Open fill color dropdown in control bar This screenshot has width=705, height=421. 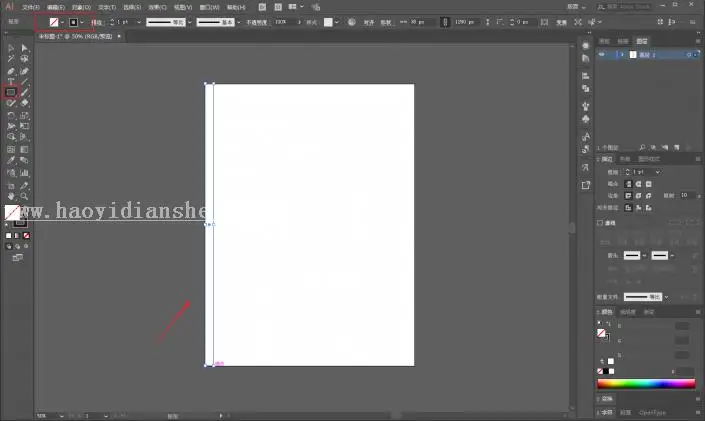coord(62,22)
